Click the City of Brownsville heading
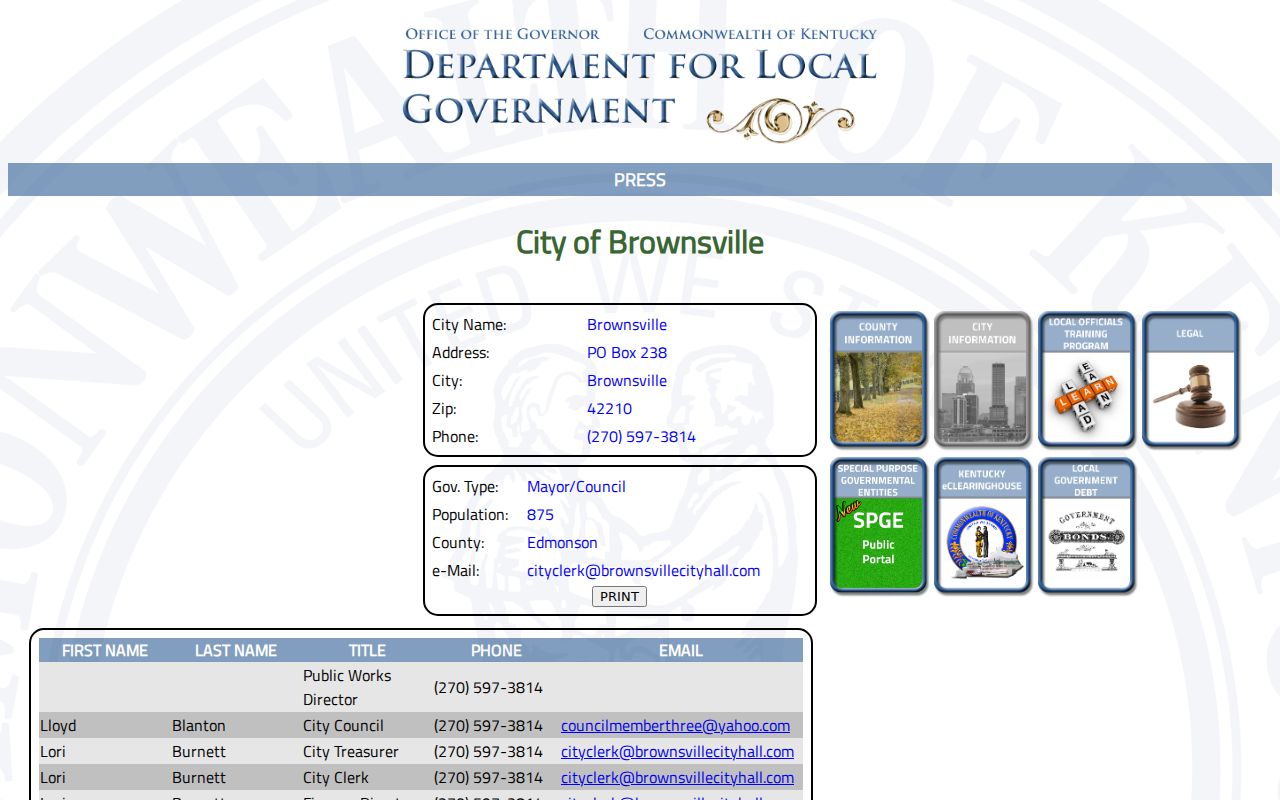 (x=640, y=243)
